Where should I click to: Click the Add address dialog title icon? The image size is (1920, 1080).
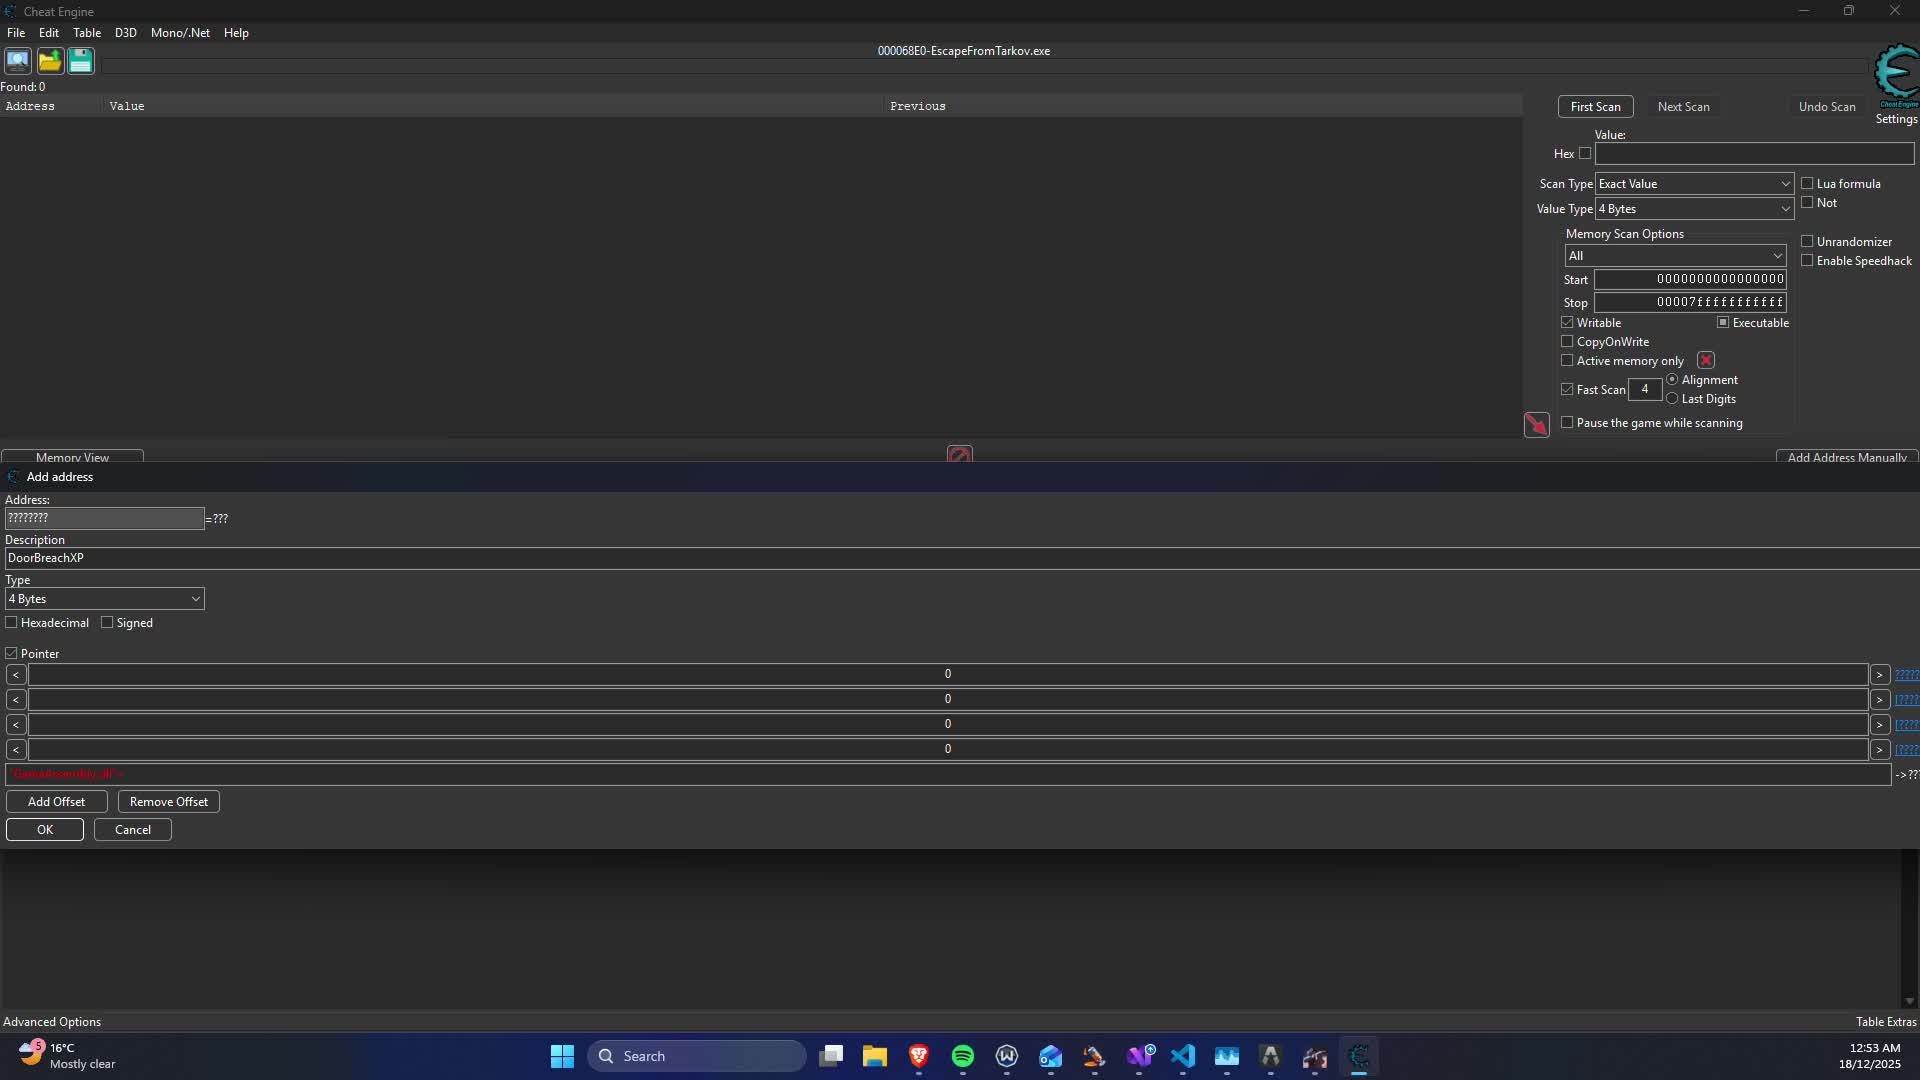(x=13, y=477)
